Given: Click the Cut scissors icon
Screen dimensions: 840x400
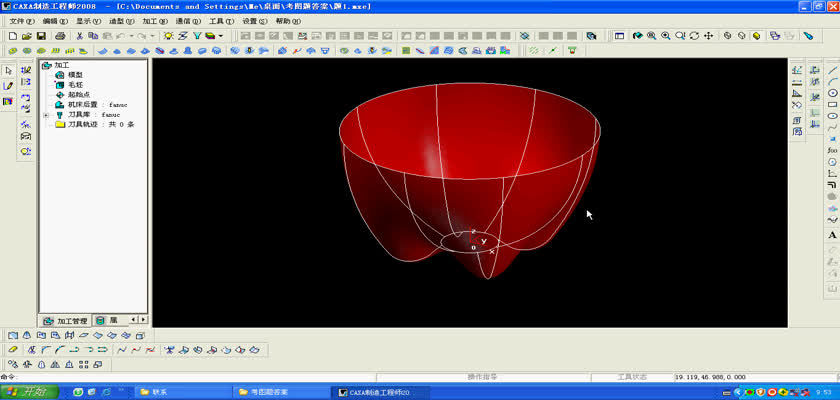Looking at the screenshot, I should (x=79, y=36).
